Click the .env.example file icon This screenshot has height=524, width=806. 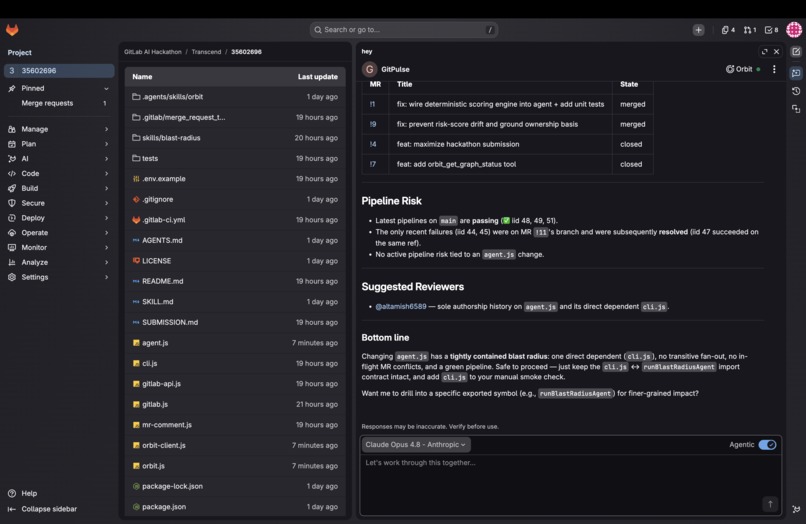pos(136,178)
